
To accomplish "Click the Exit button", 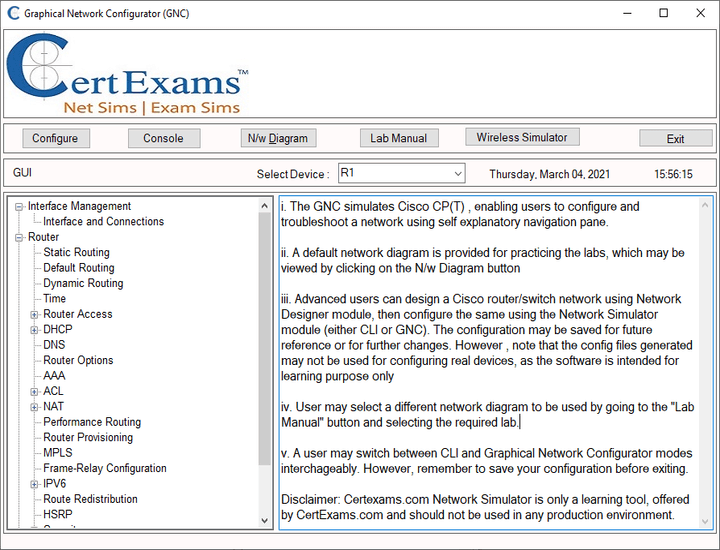I will (675, 139).
